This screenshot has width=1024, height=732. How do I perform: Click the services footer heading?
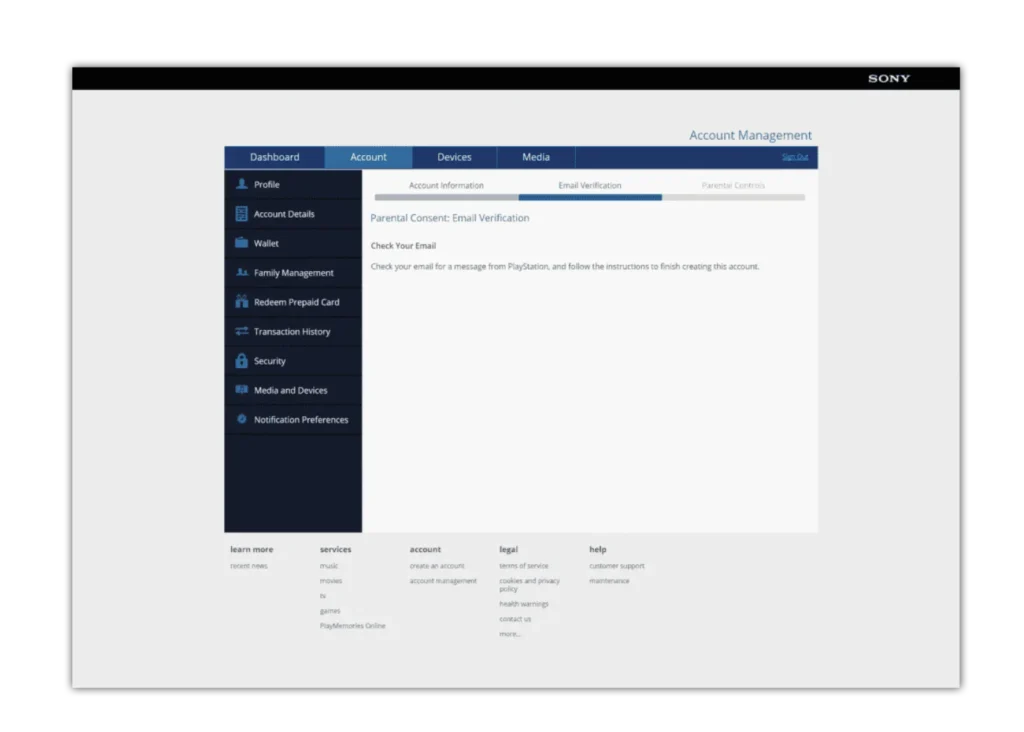click(x=336, y=550)
